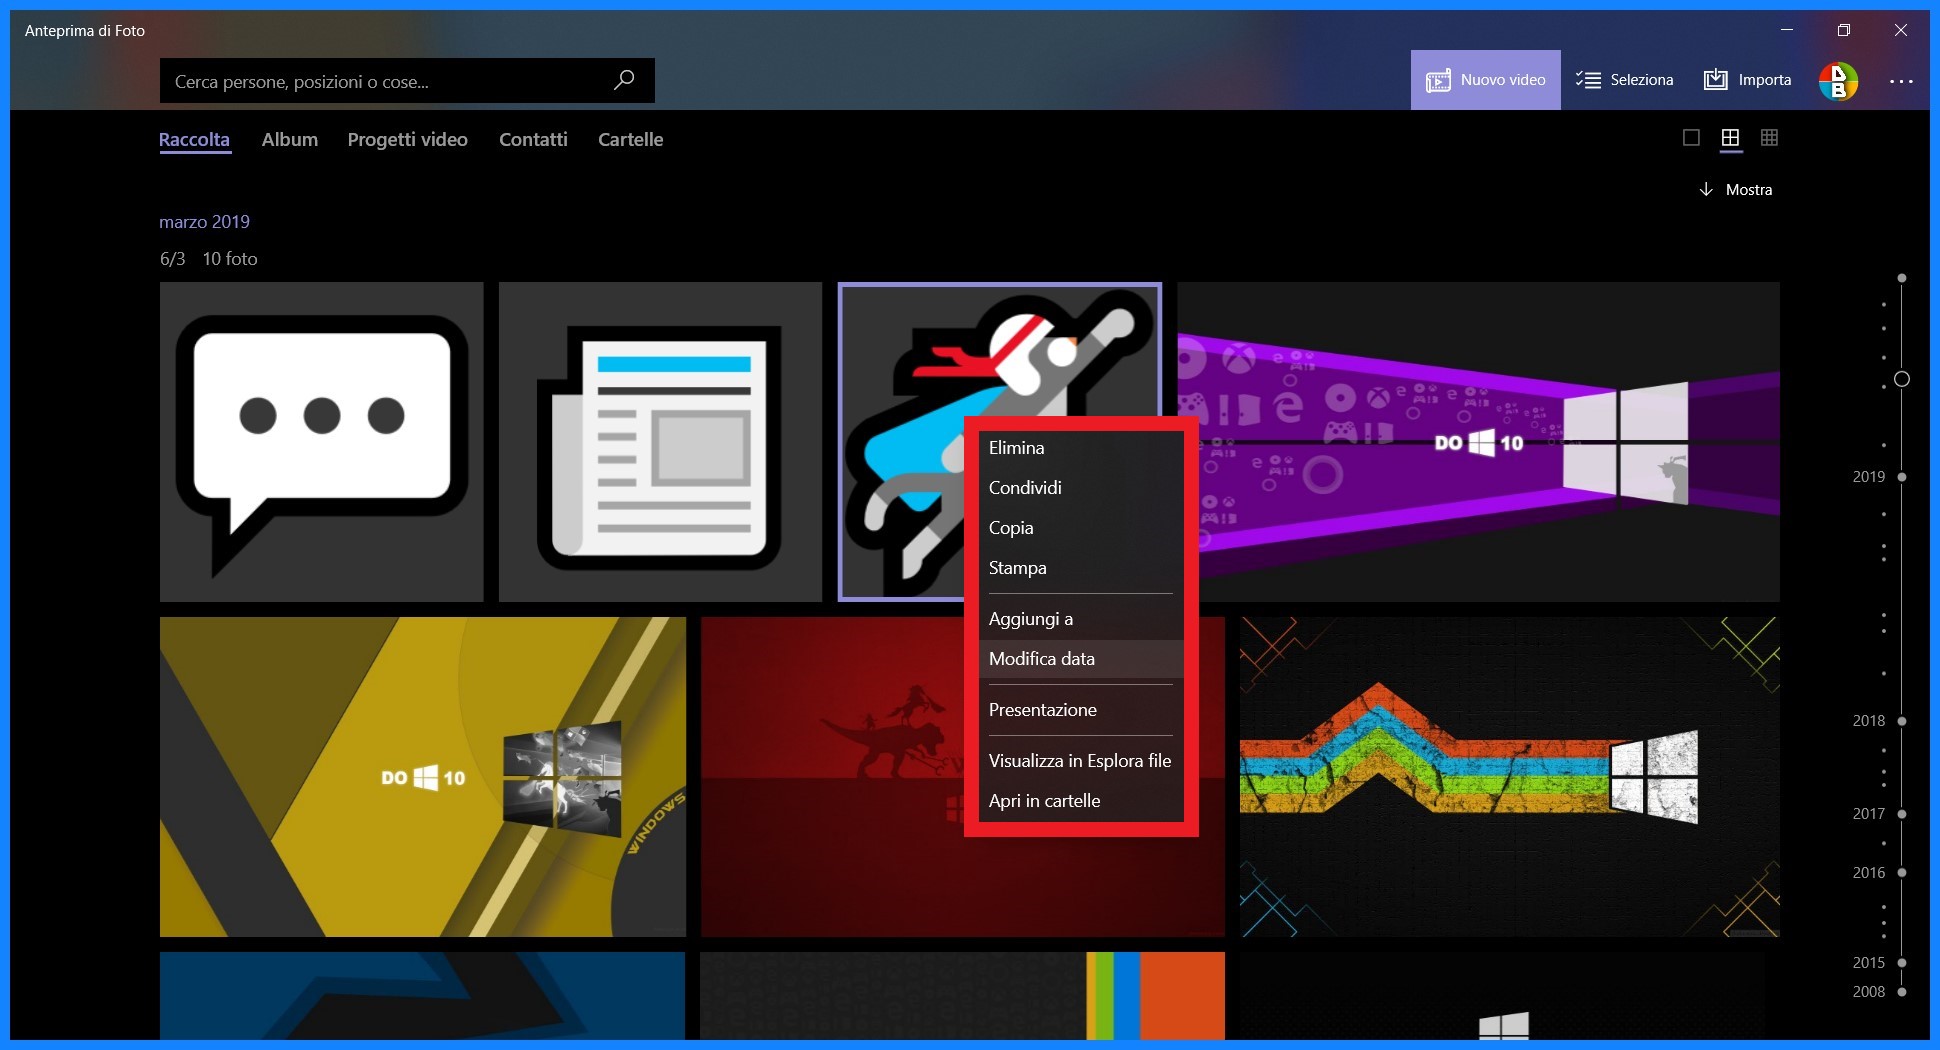Expand the Mostra dropdown
This screenshot has height=1050, width=1940.
pyautogui.click(x=1736, y=190)
